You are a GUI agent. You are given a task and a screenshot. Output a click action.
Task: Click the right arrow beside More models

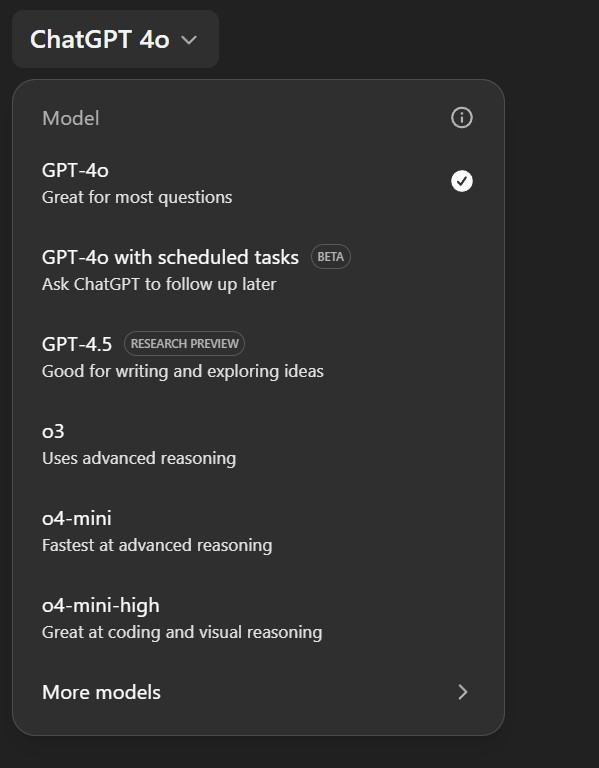(x=462, y=692)
